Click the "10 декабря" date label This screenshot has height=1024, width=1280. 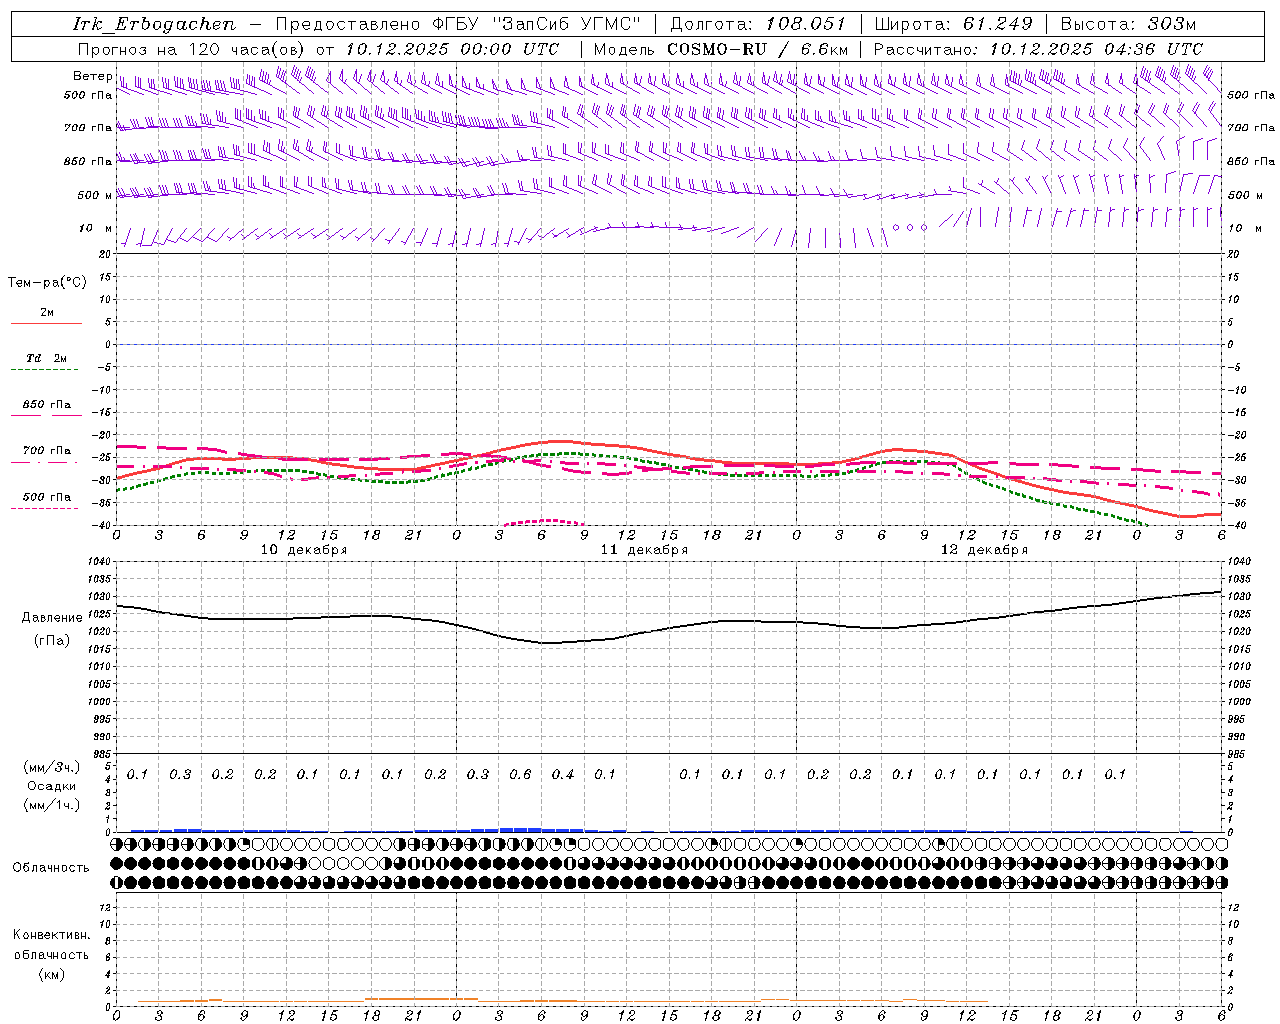click(304, 550)
